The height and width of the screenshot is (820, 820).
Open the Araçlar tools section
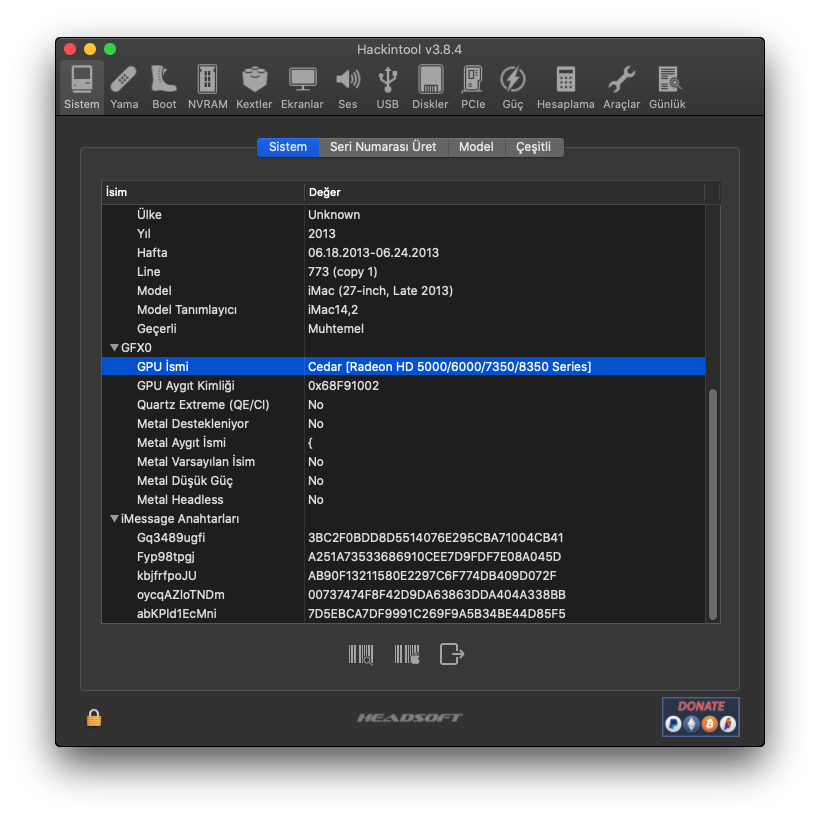pos(621,86)
